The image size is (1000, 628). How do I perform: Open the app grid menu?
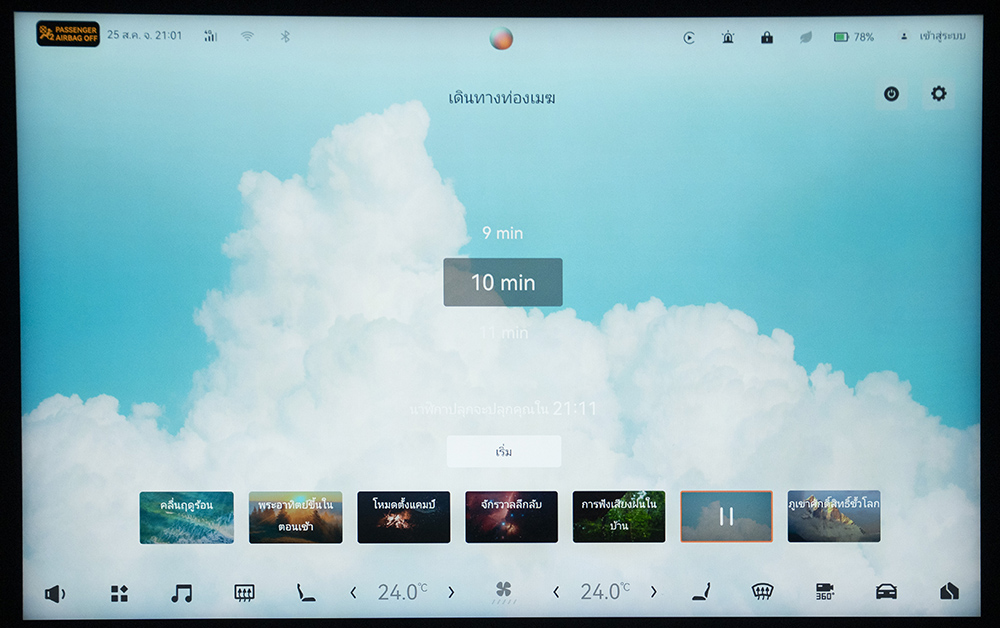click(119, 593)
